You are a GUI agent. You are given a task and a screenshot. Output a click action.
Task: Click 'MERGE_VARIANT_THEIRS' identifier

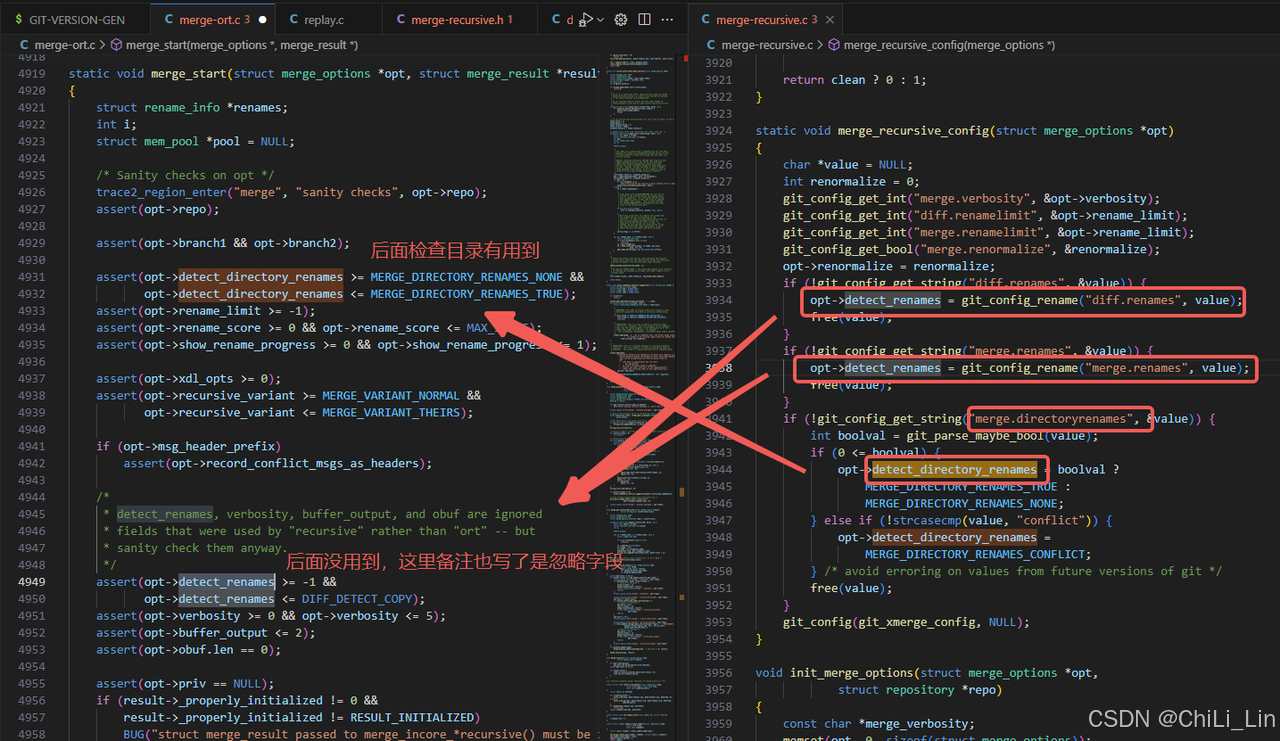click(390, 412)
